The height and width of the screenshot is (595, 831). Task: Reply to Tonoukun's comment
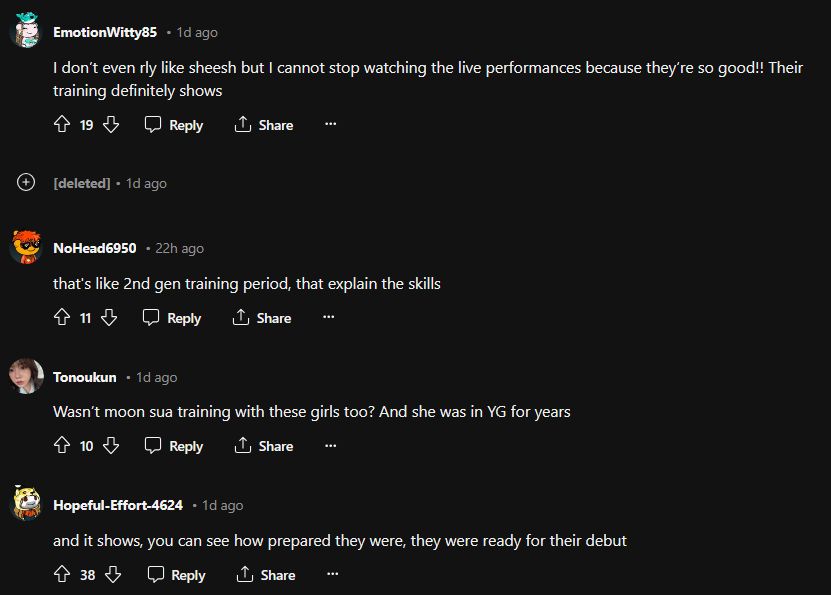pyautogui.click(x=174, y=446)
